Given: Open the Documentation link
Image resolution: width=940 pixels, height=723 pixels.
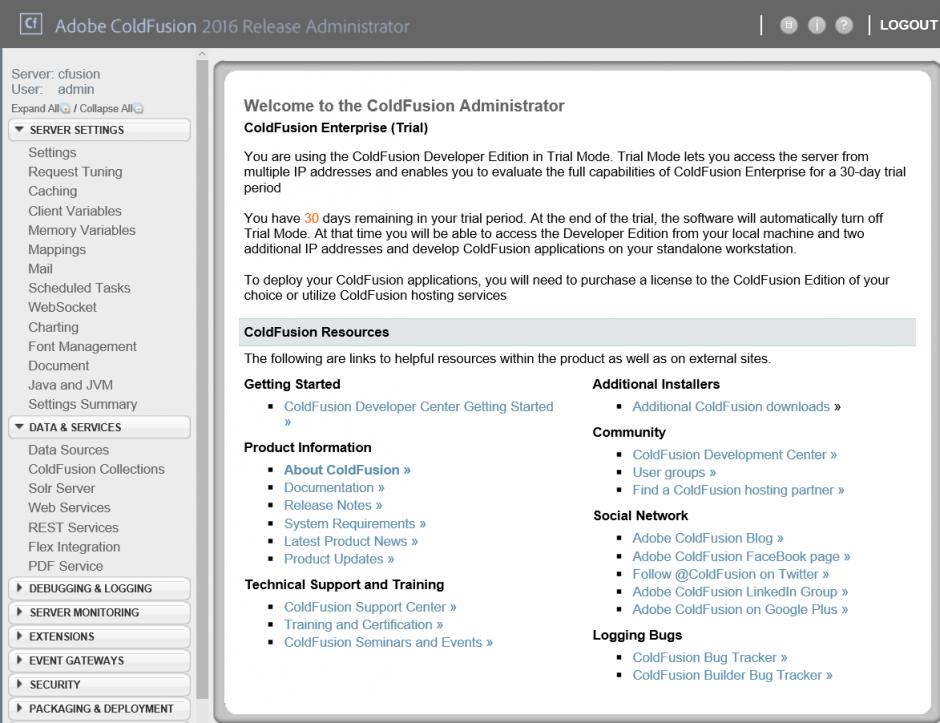Looking at the screenshot, I should coord(334,488).
